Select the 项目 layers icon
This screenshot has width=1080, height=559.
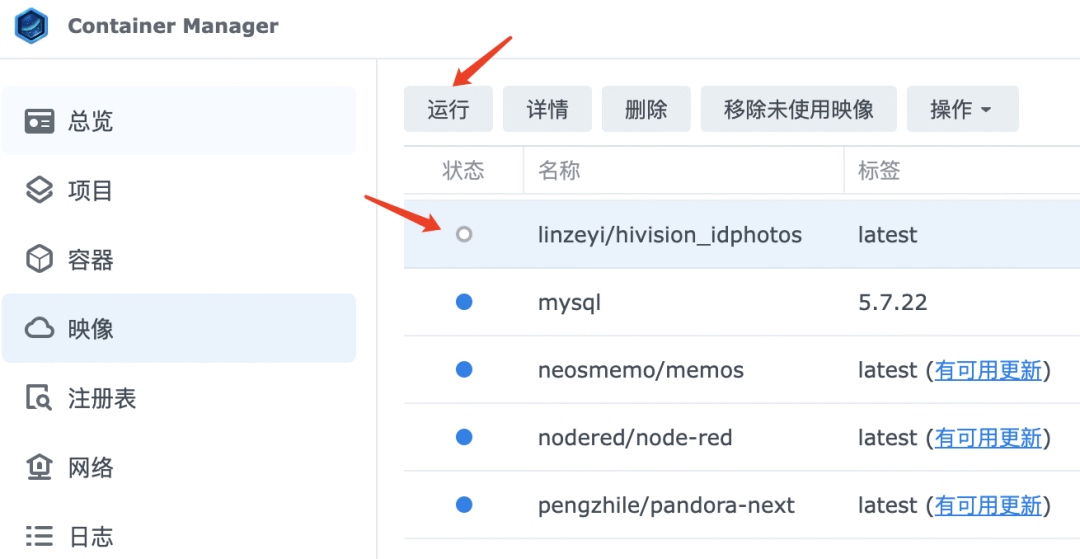[x=39, y=190]
